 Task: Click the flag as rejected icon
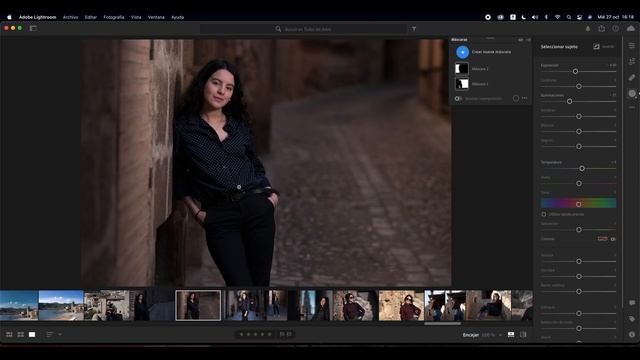289,334
